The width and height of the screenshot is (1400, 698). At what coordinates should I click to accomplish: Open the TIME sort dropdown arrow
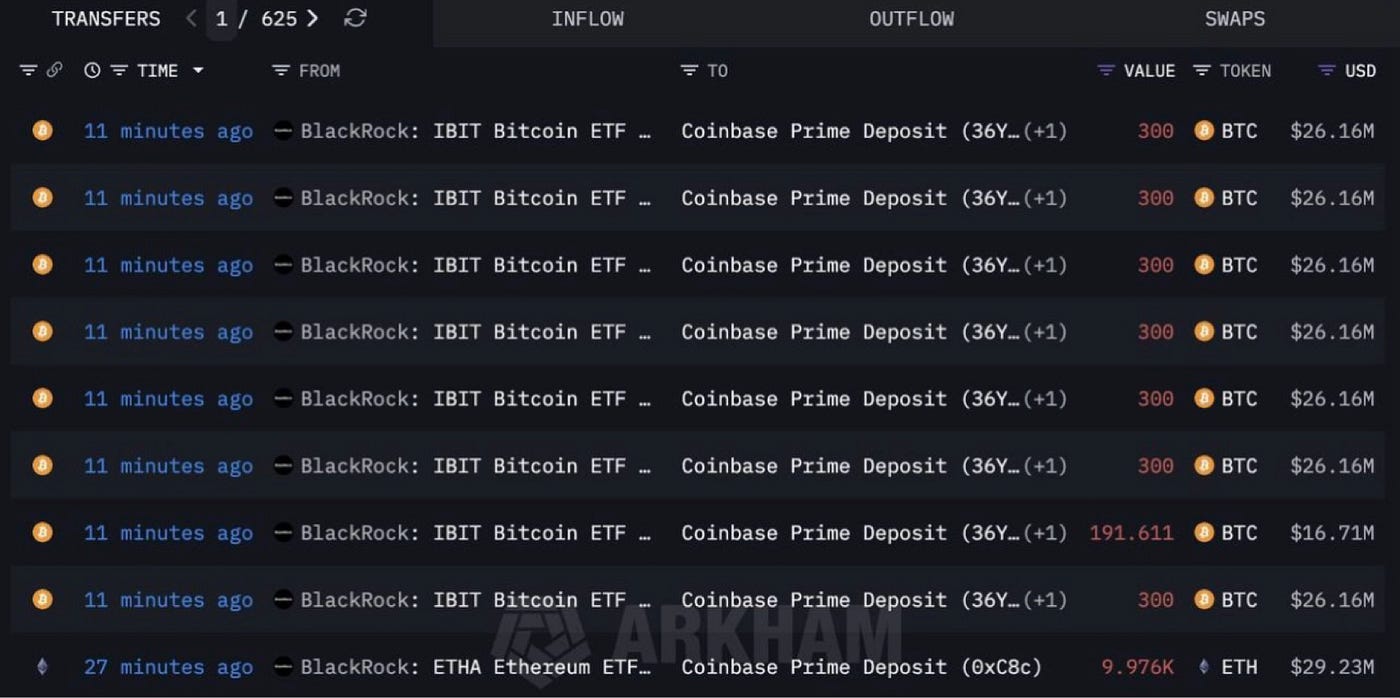click(198, 70)
